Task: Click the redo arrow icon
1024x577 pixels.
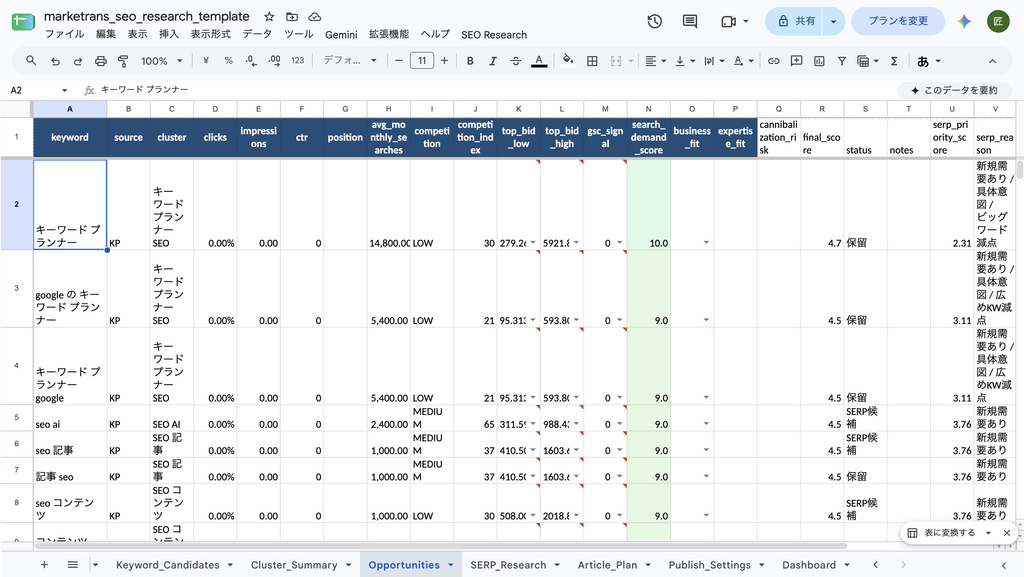Action: point(78,61)
